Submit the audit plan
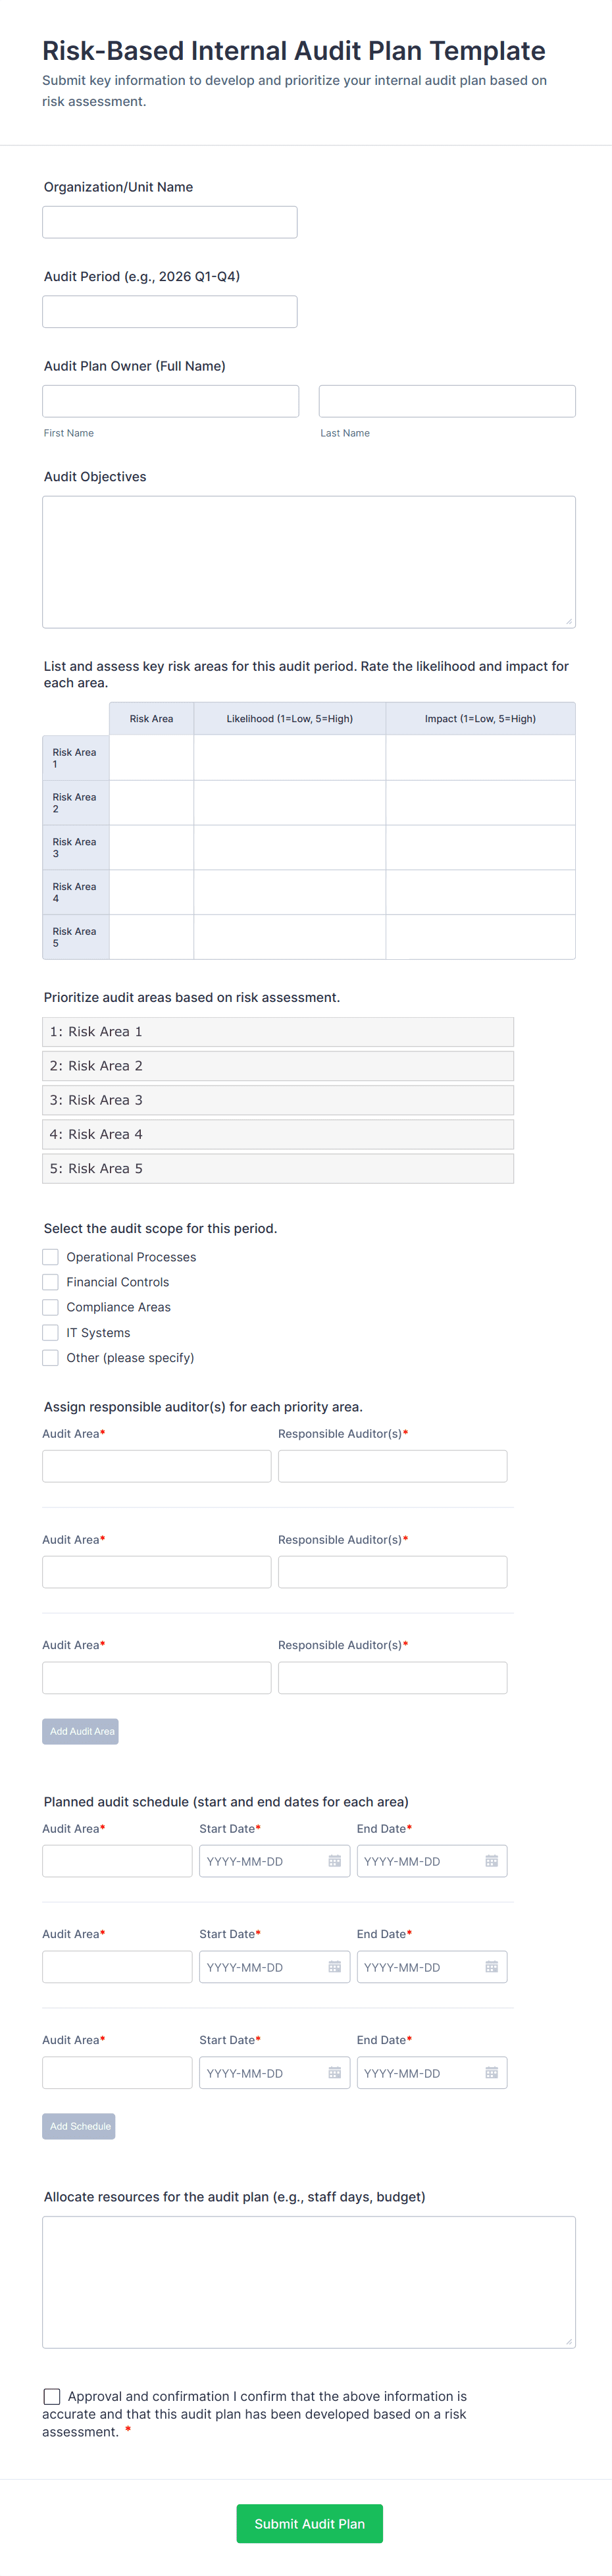The height and width of the screenshot is (2576, 612). click(309, 2523)
